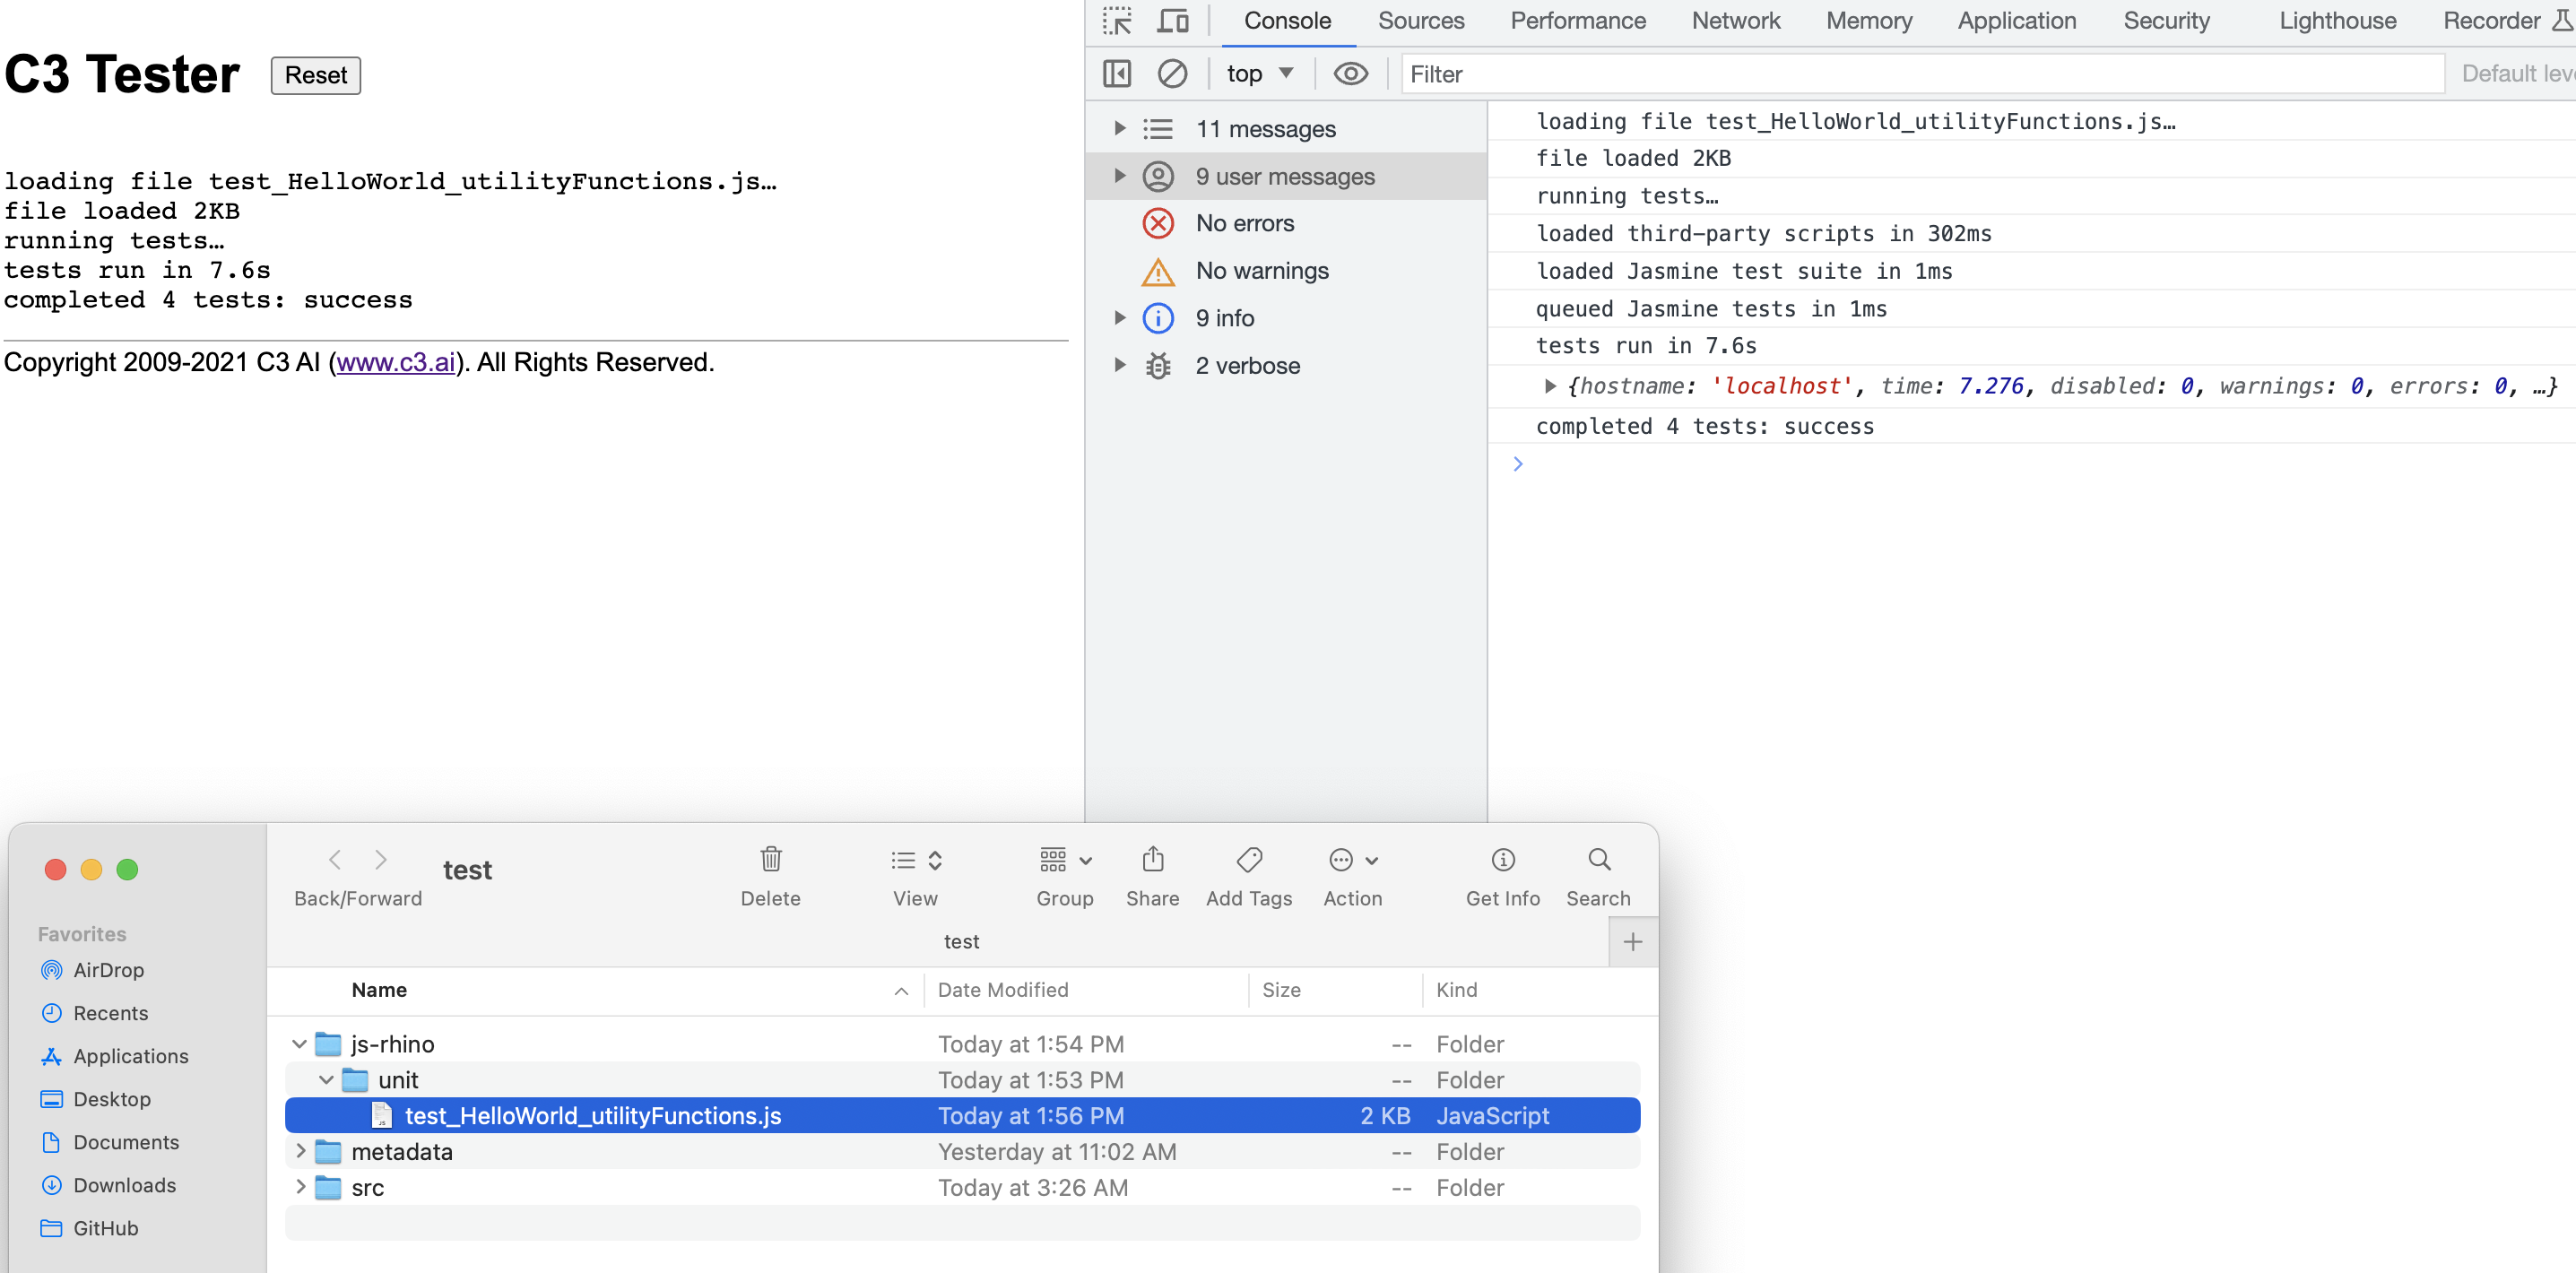The width and height of the screenshot is (2576, 1273).
Task: Toggle the device toolbar icon
Action: 1172,21
